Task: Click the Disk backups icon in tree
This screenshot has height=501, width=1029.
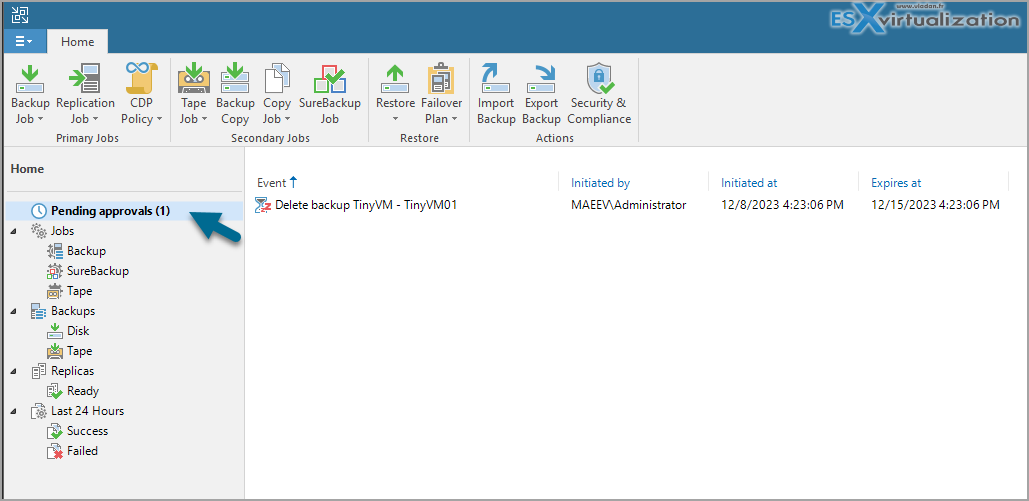Action: pos(55,331)
